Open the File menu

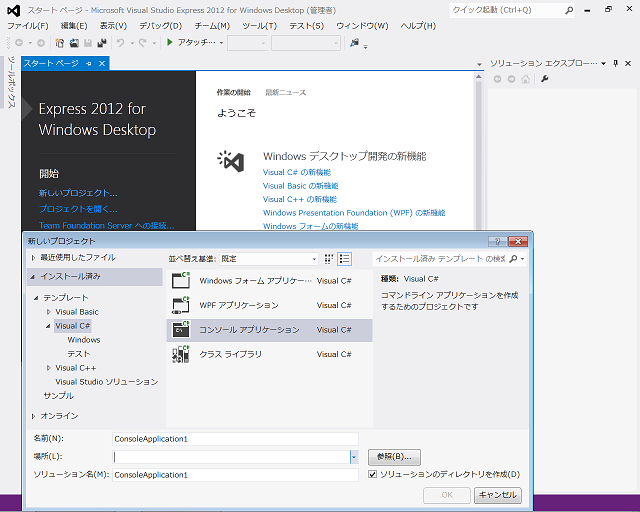(x=28, y=26)
